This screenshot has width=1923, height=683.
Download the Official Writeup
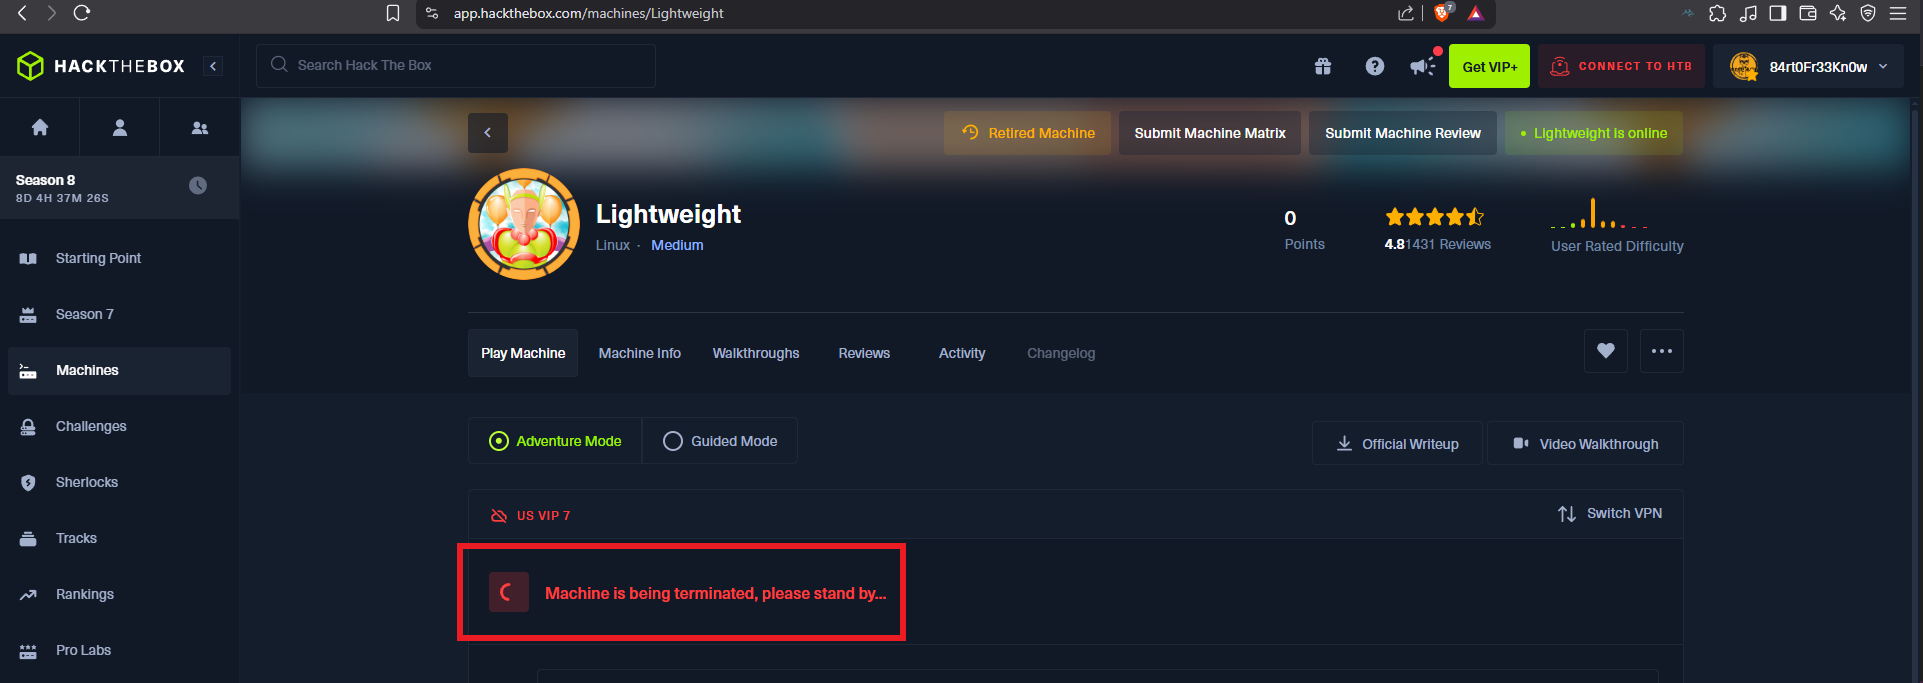(1397, 443)
